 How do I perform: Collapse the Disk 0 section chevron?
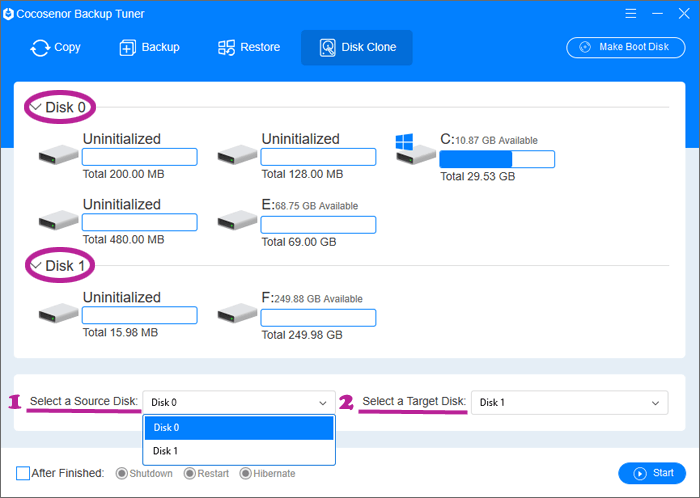coord(36,107)
